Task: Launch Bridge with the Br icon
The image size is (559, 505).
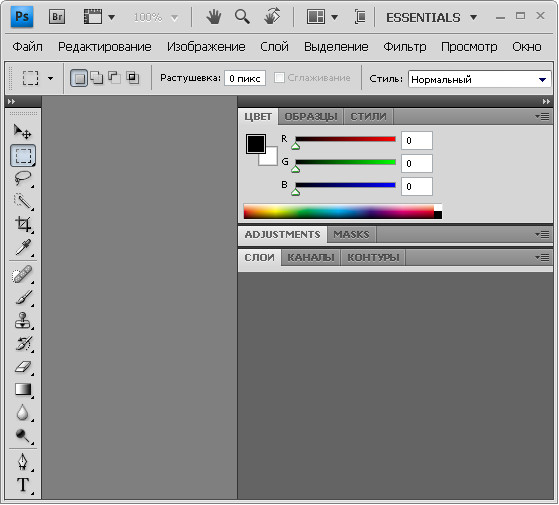Action: click(x=57, y=17)
